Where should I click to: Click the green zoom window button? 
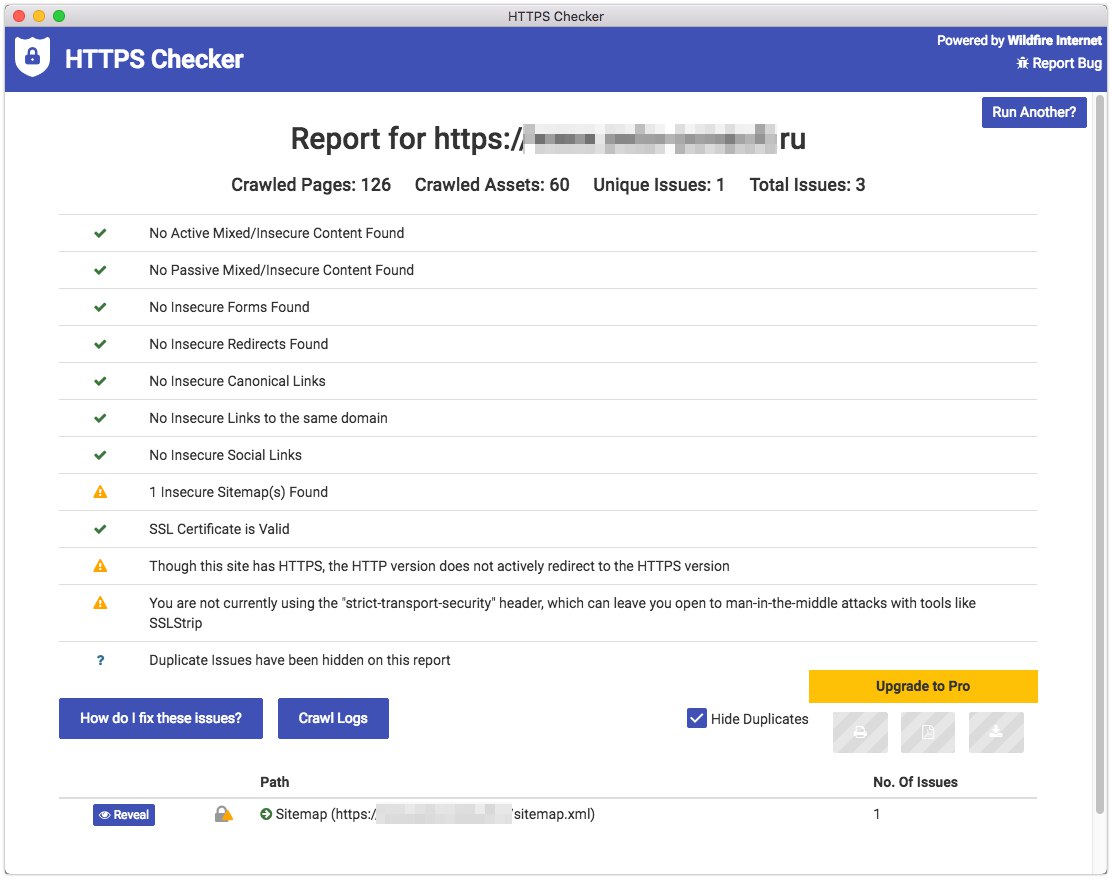[x=59, y=16]
